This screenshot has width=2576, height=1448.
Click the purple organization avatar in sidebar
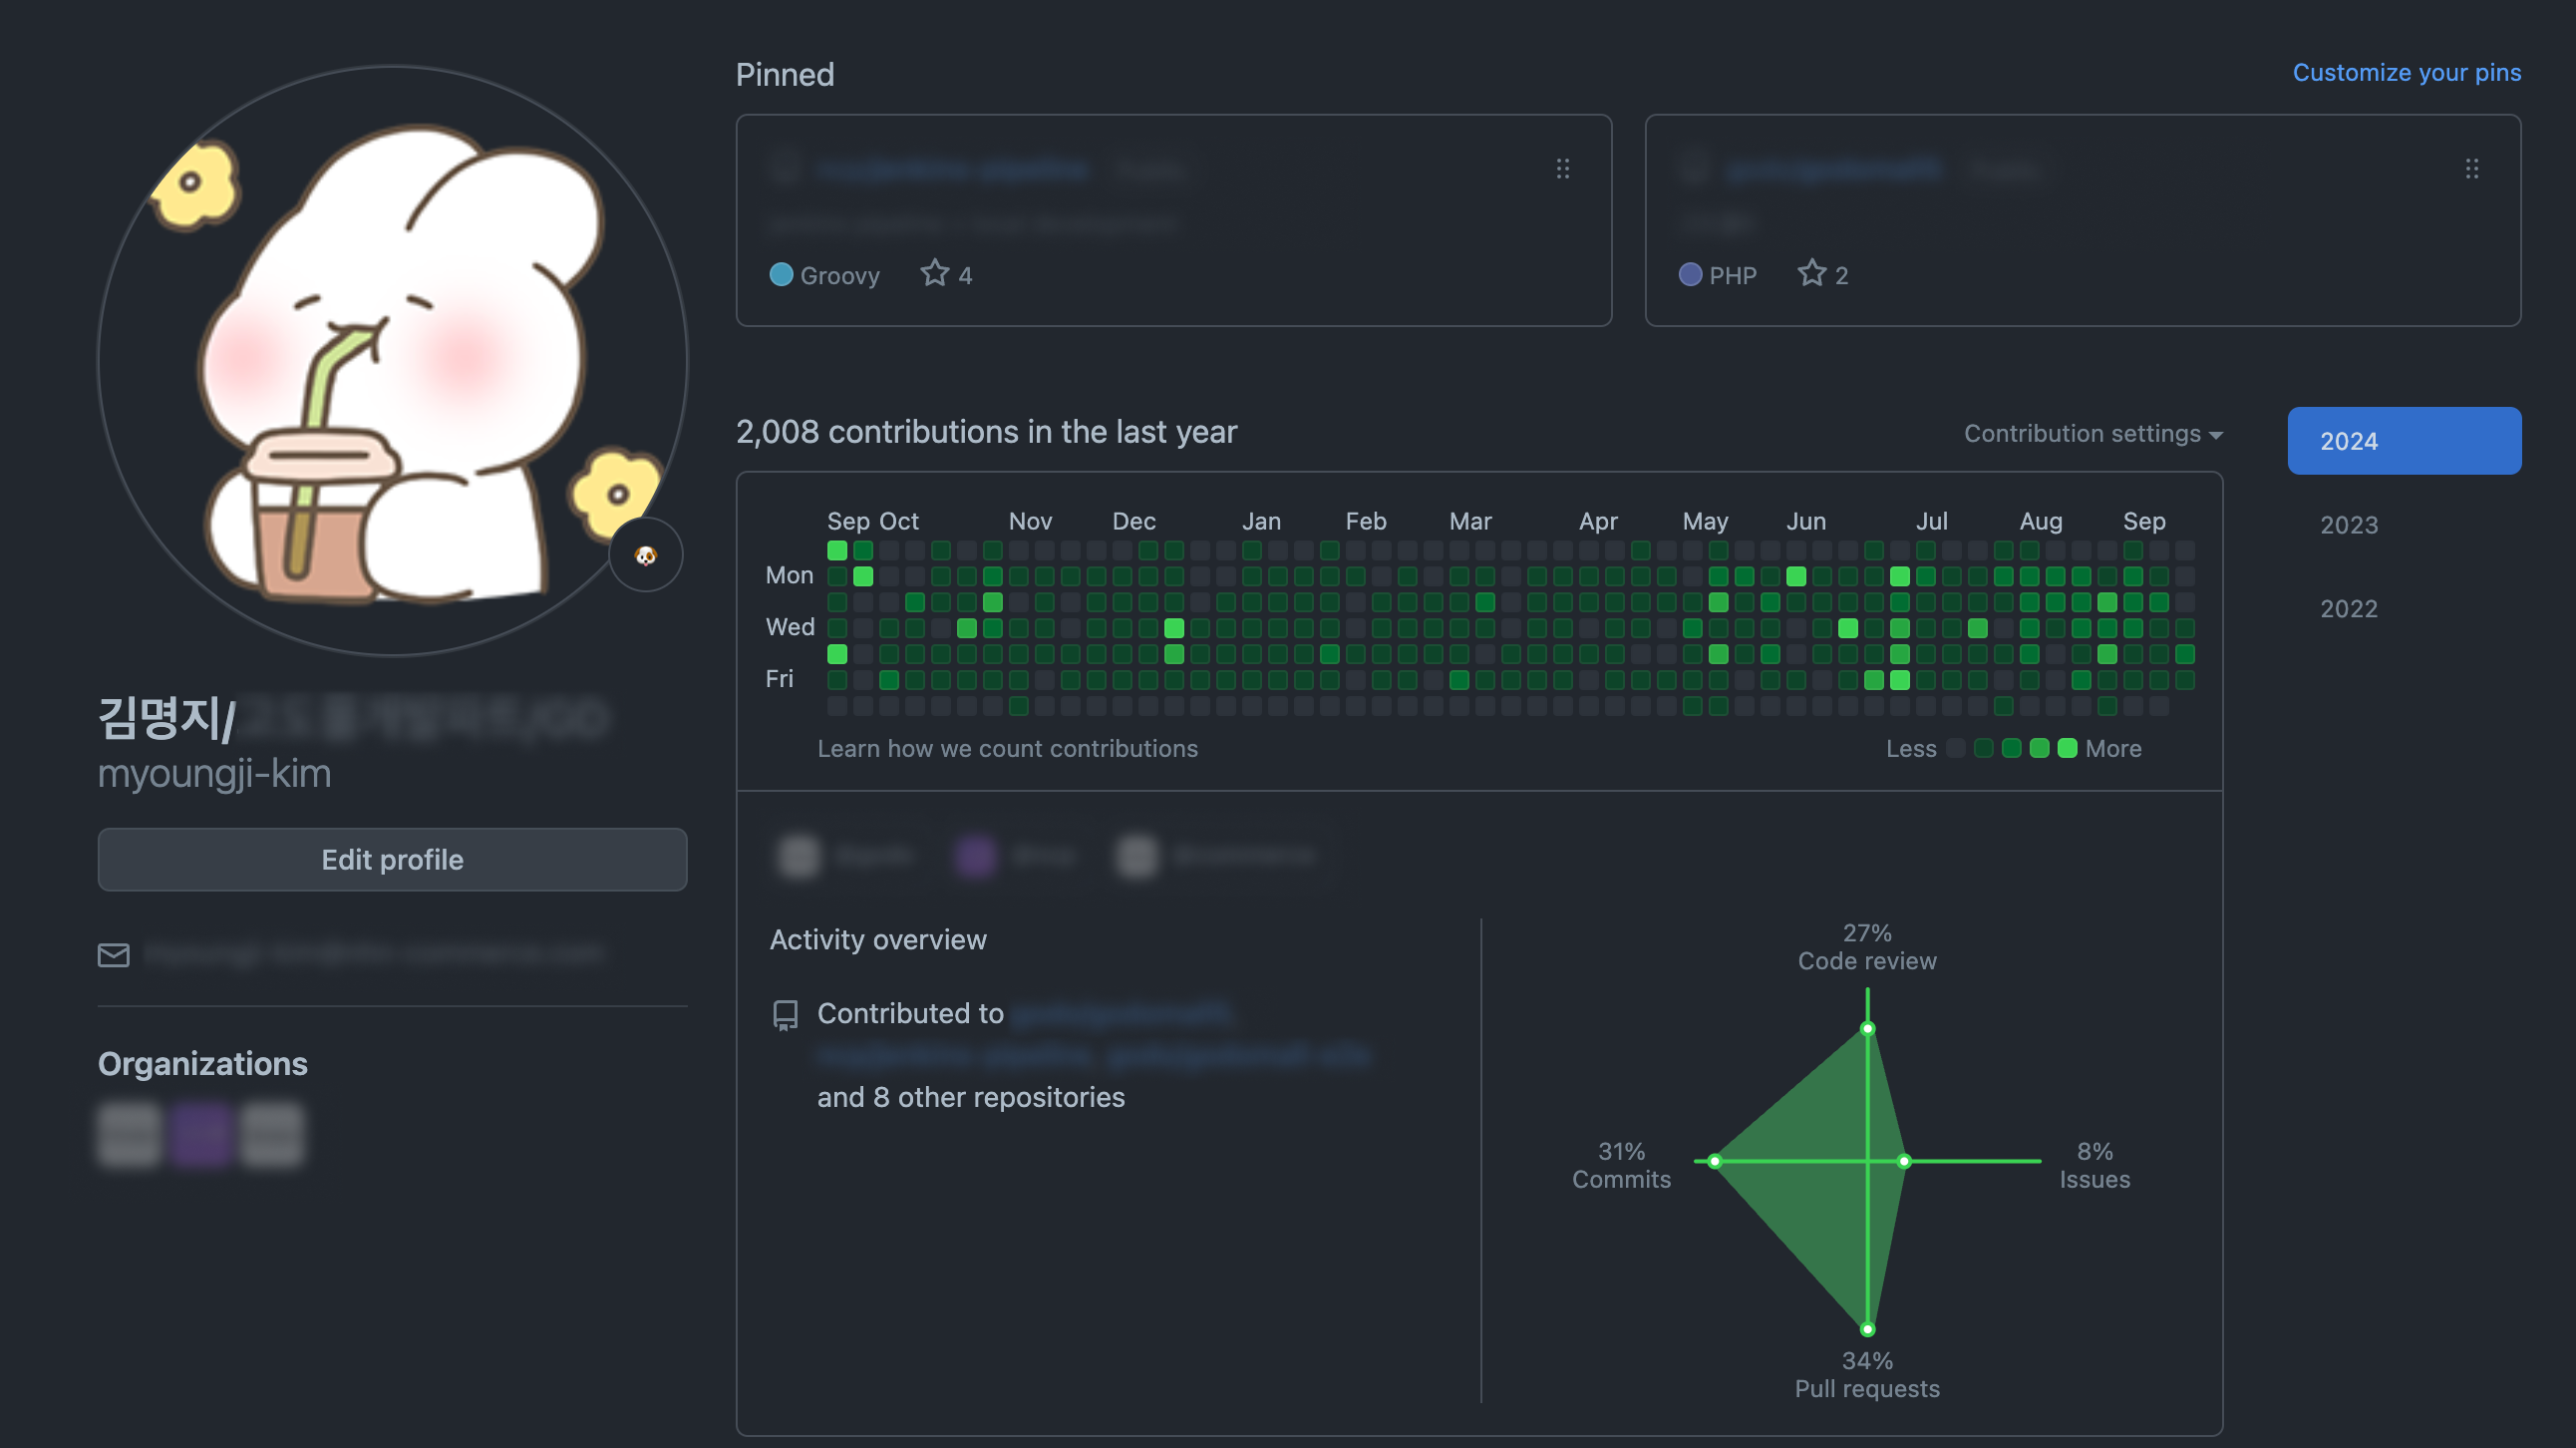tap(200, 1135)
